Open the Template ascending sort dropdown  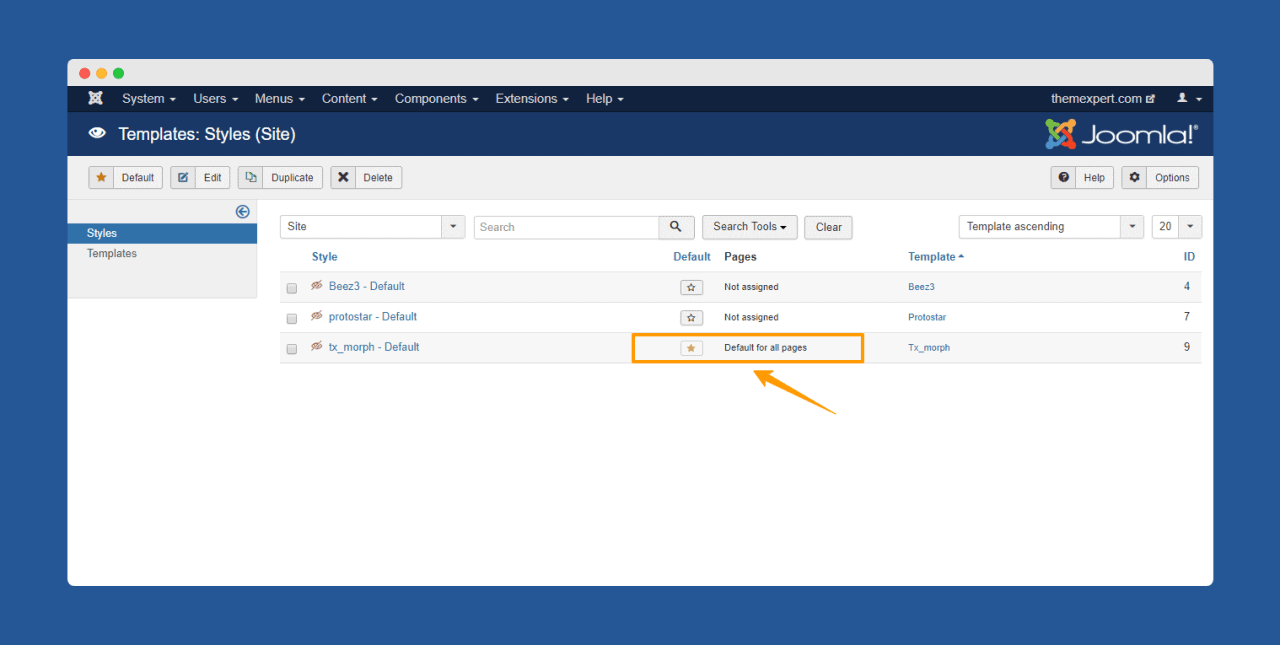click(1052, 227)
